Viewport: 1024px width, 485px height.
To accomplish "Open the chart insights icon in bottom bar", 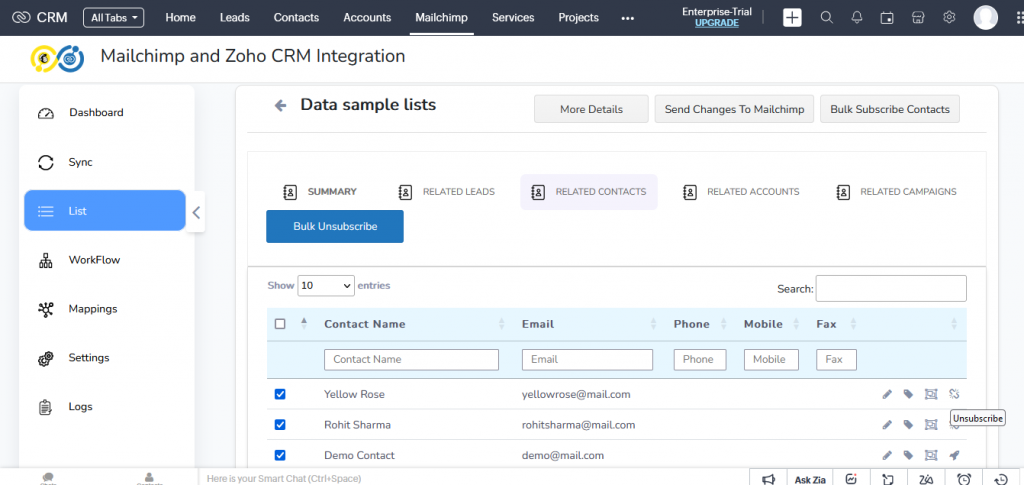I will 851,479.
